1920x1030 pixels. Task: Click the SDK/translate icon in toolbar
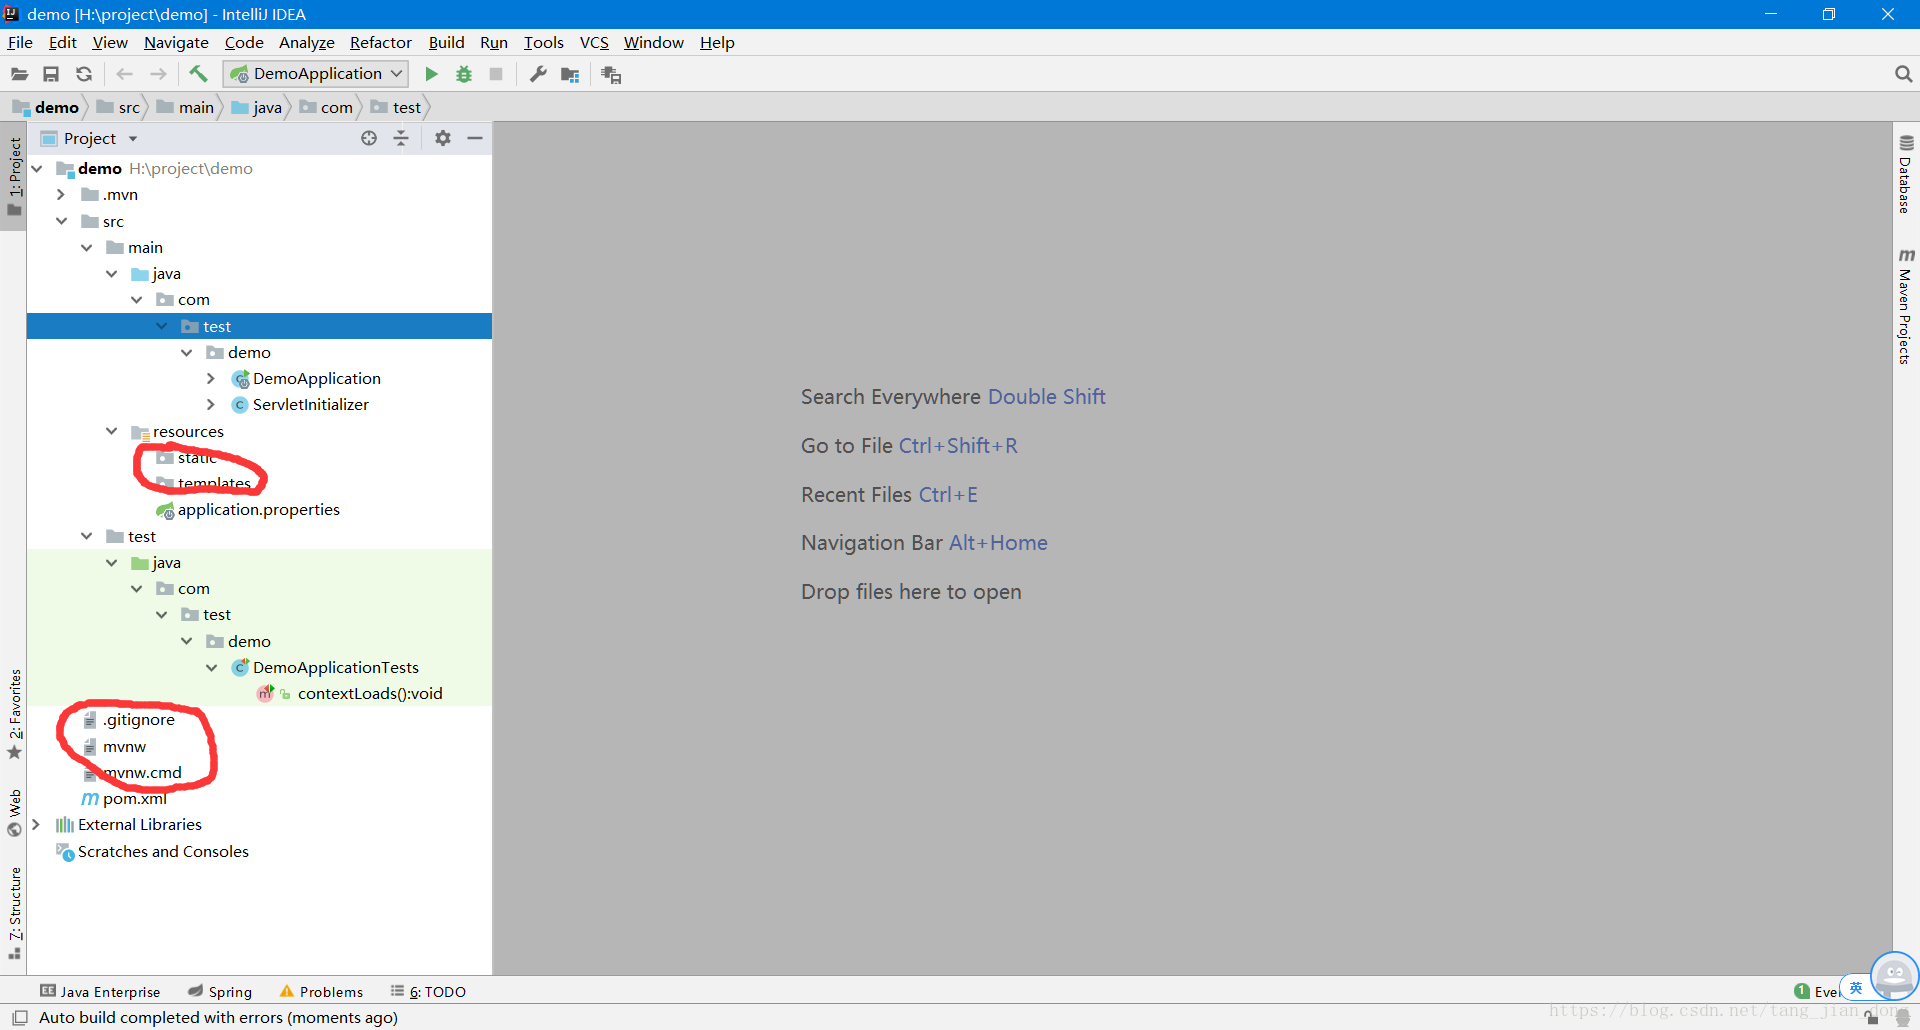tap(611, 74)
